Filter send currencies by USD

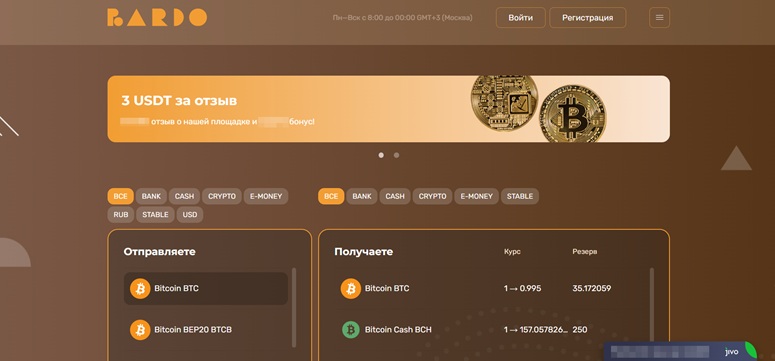tap(190, 215)
